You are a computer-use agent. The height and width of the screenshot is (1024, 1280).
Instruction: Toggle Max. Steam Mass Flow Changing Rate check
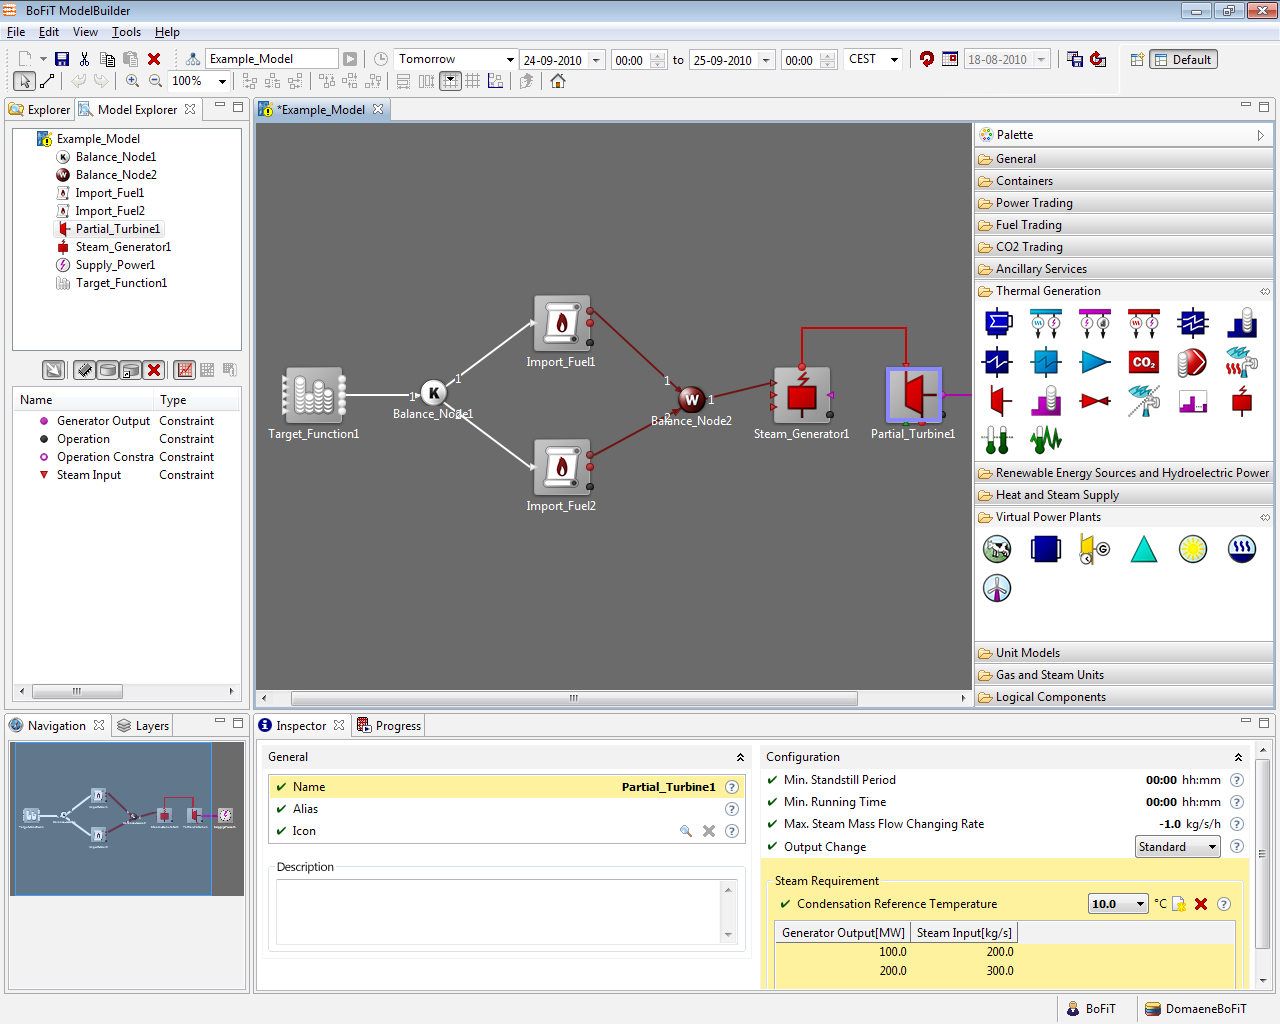coord(772,824)
